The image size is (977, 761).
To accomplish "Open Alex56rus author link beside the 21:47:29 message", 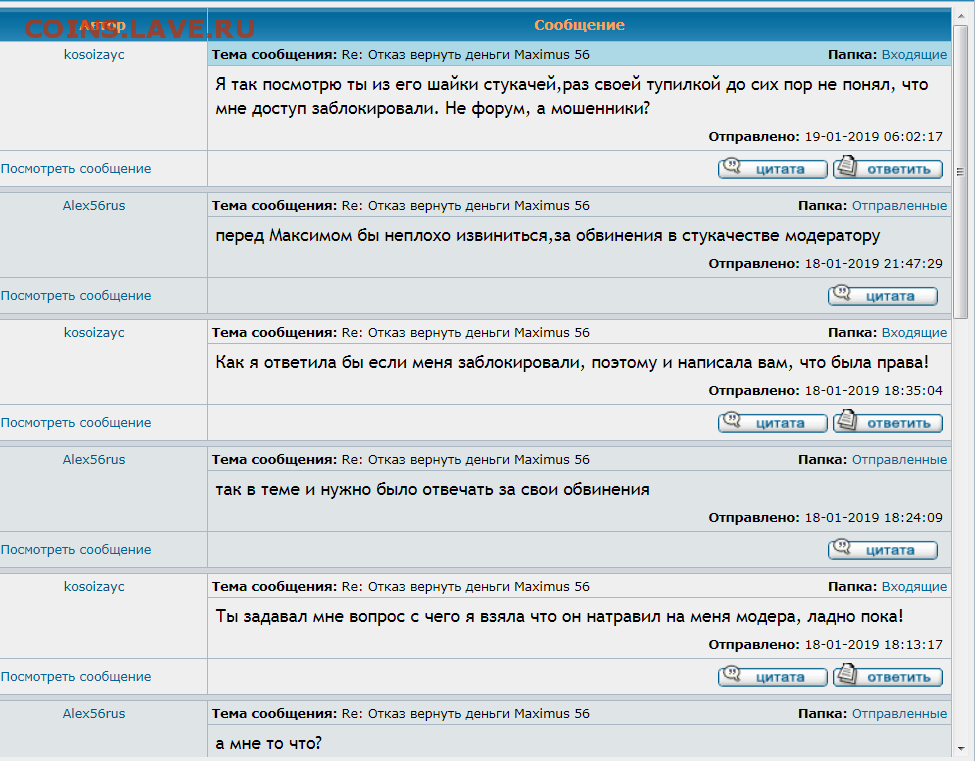I will point(94,205).
